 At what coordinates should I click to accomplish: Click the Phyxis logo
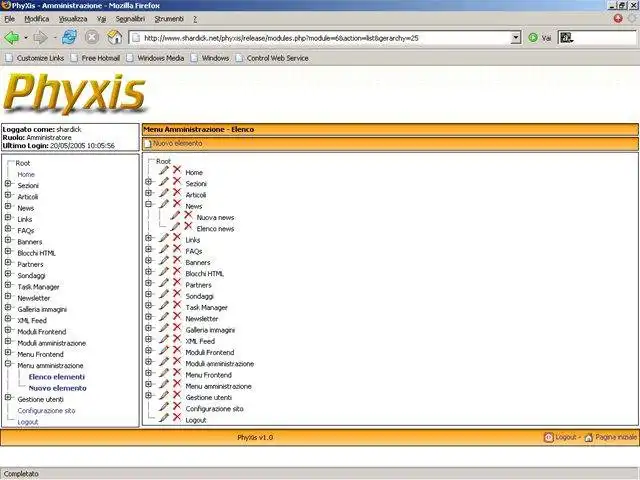pyautogui.click(x=75, y=93)
